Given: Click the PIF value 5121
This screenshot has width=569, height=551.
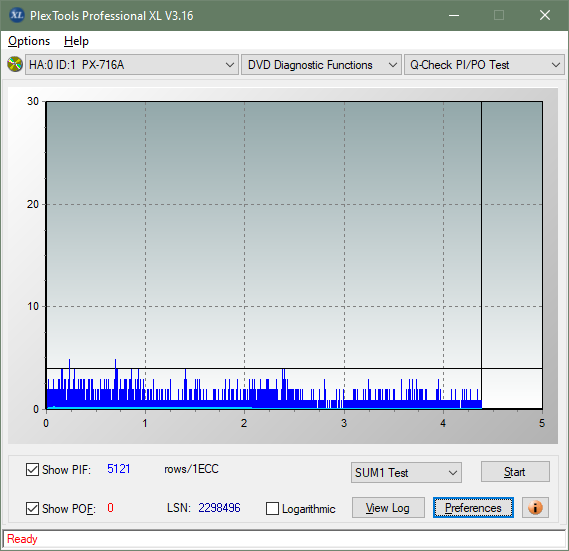Looking at the screenshot, I should pos(119,469).
